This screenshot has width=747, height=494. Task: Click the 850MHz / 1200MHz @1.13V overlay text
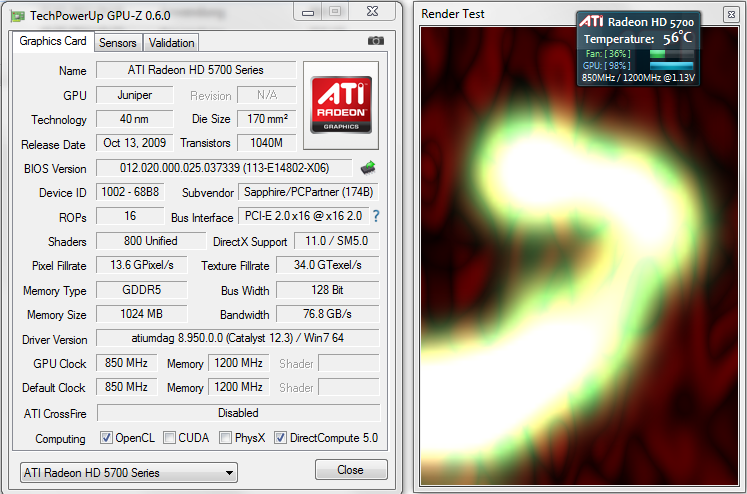pos(638,78)
